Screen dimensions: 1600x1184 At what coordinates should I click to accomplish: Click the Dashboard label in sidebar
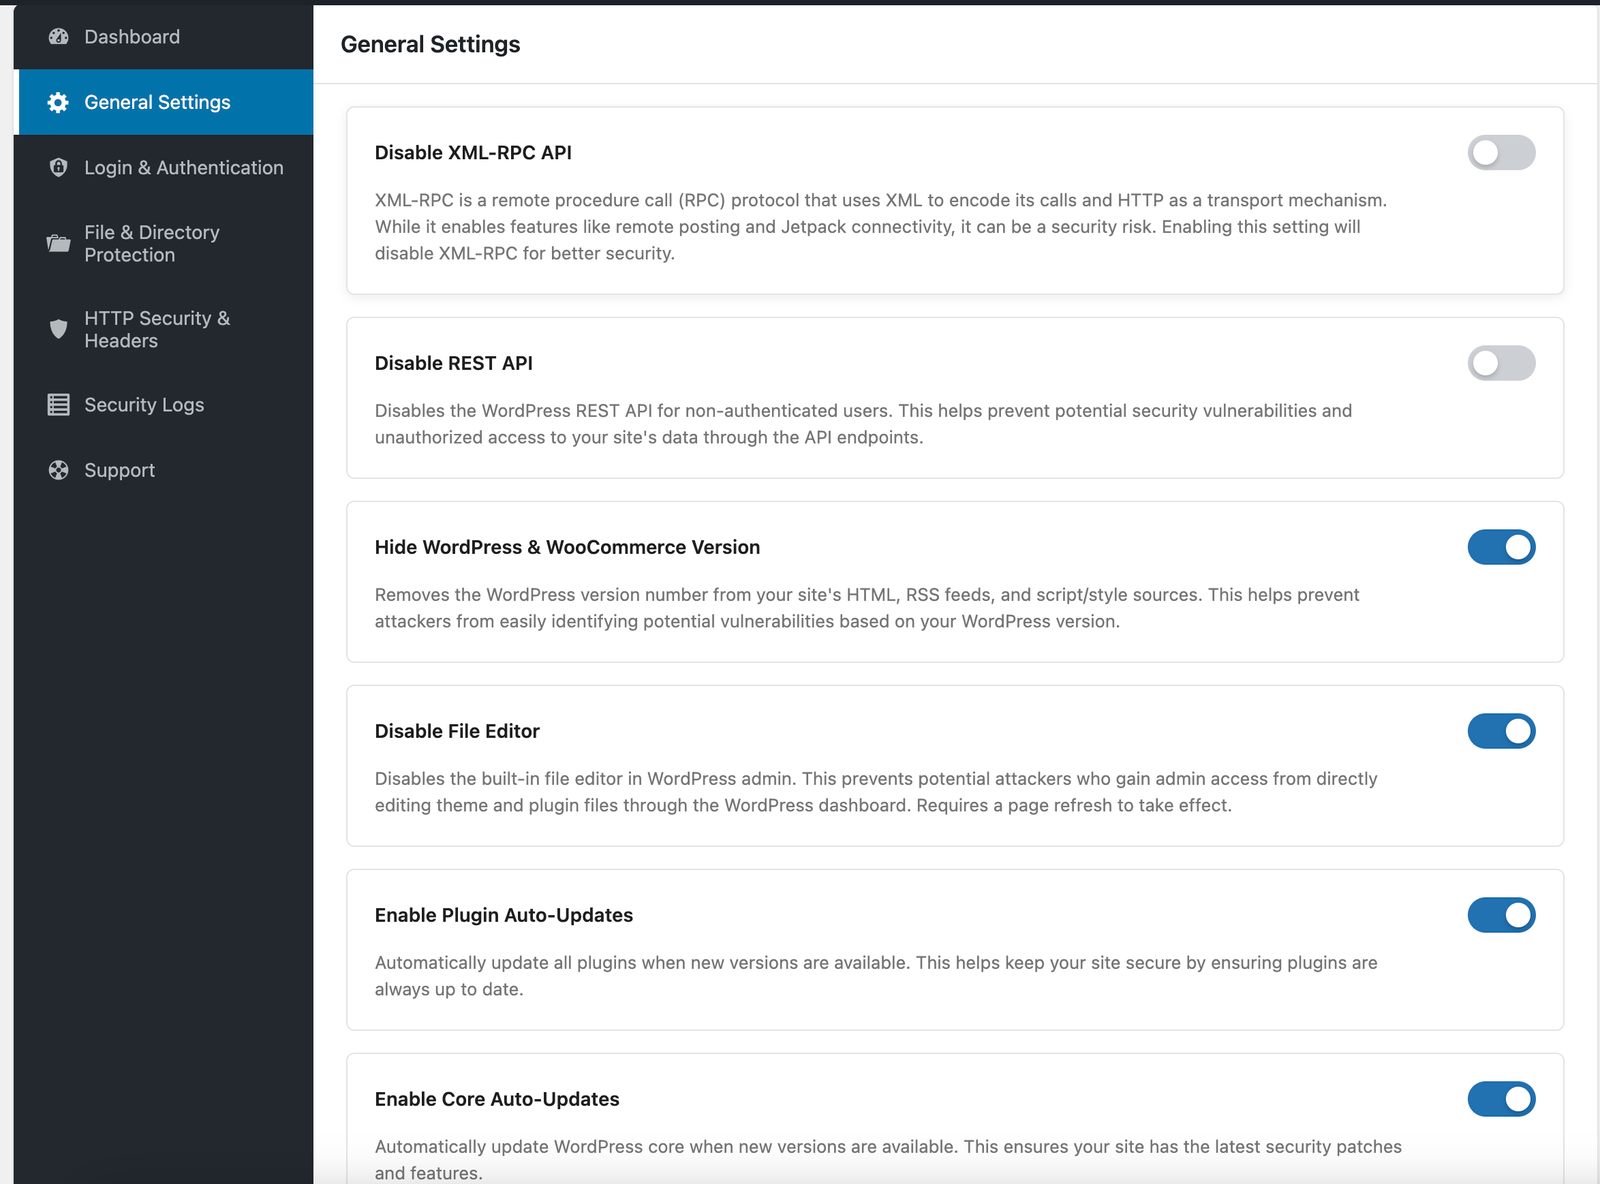coord(132,37)
